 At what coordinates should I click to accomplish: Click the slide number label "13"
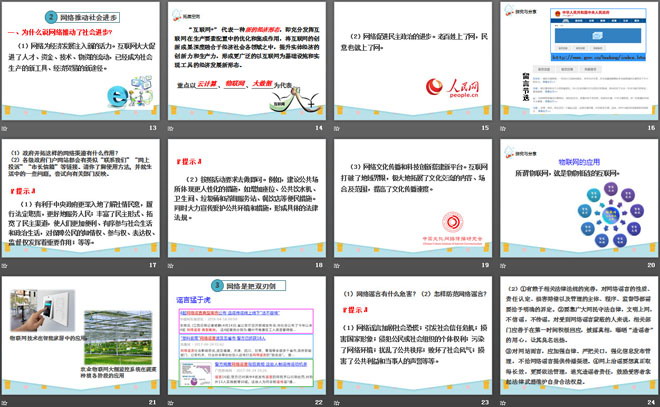click(153, 128)
